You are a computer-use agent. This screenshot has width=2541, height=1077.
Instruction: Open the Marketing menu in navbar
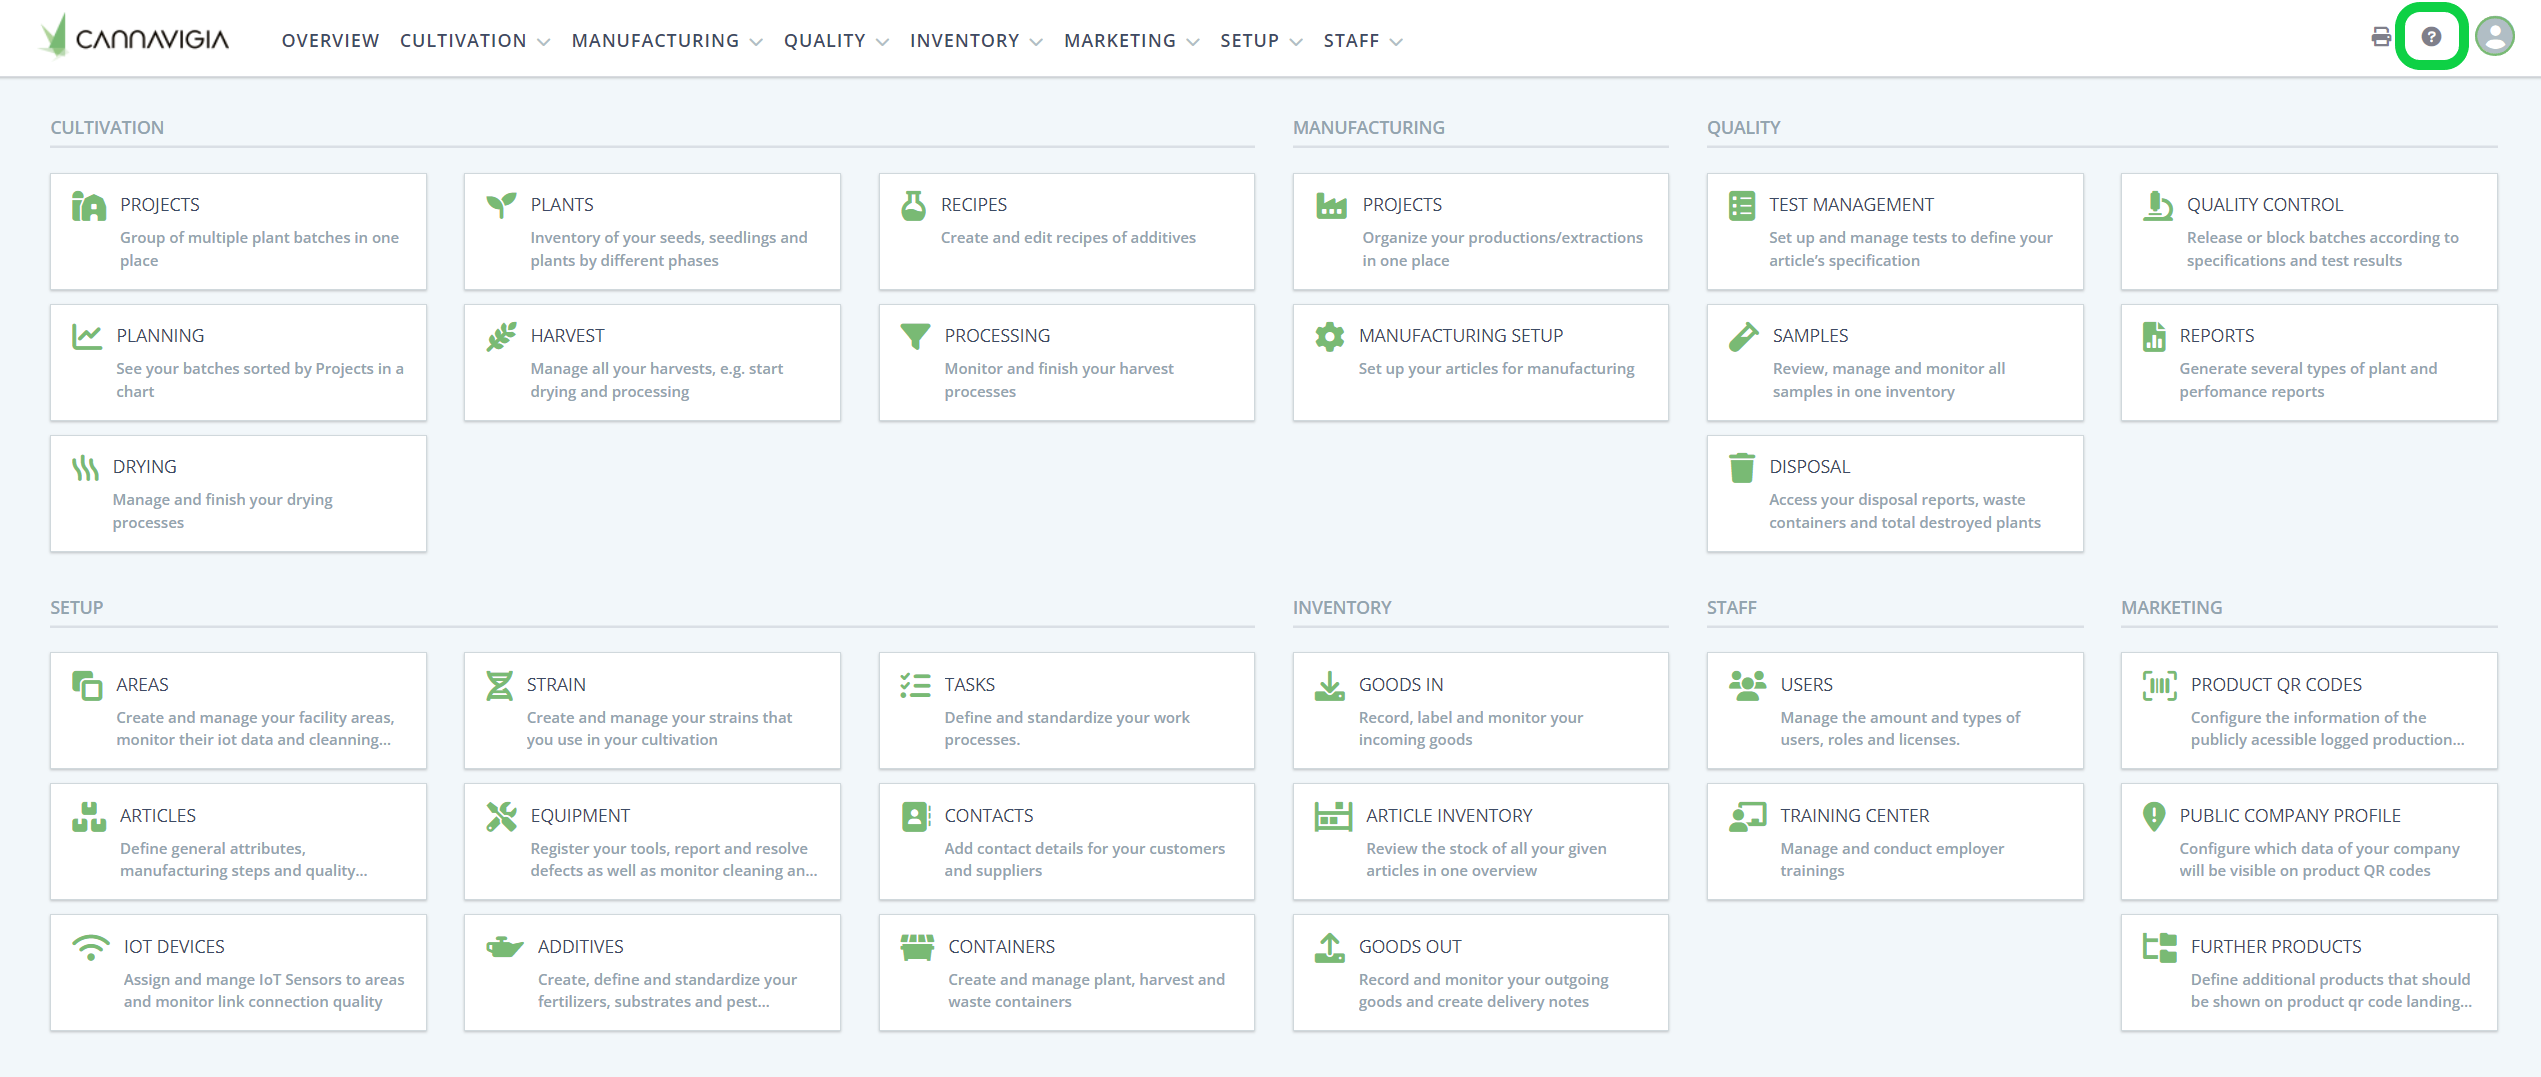click(x=1130, y=41)
